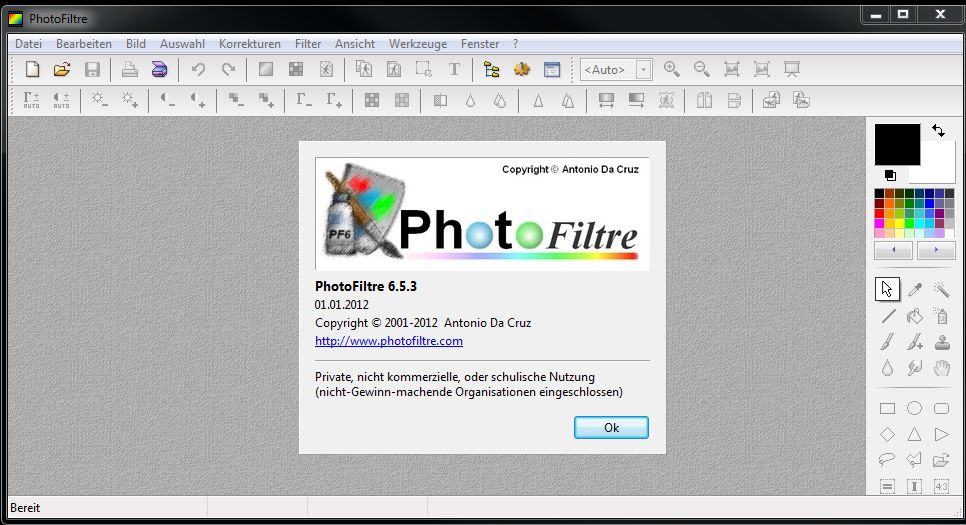The image size is (966, 525).
Task: Select the Pipette eyedropper tool
Action: coord(915,289)
